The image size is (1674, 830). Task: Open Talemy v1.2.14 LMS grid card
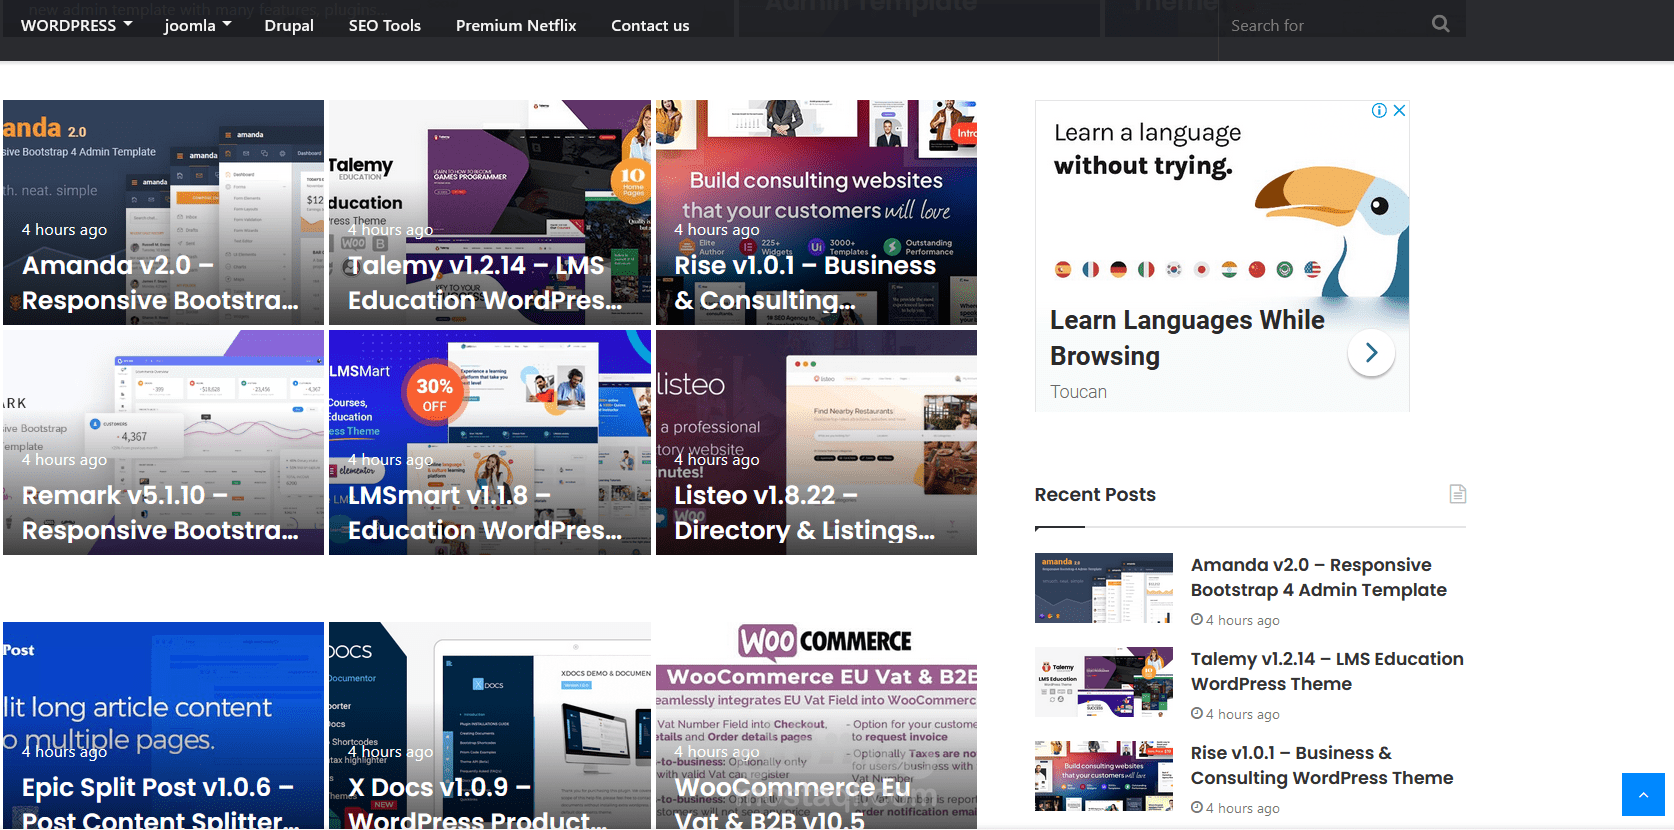pos(490,212)
